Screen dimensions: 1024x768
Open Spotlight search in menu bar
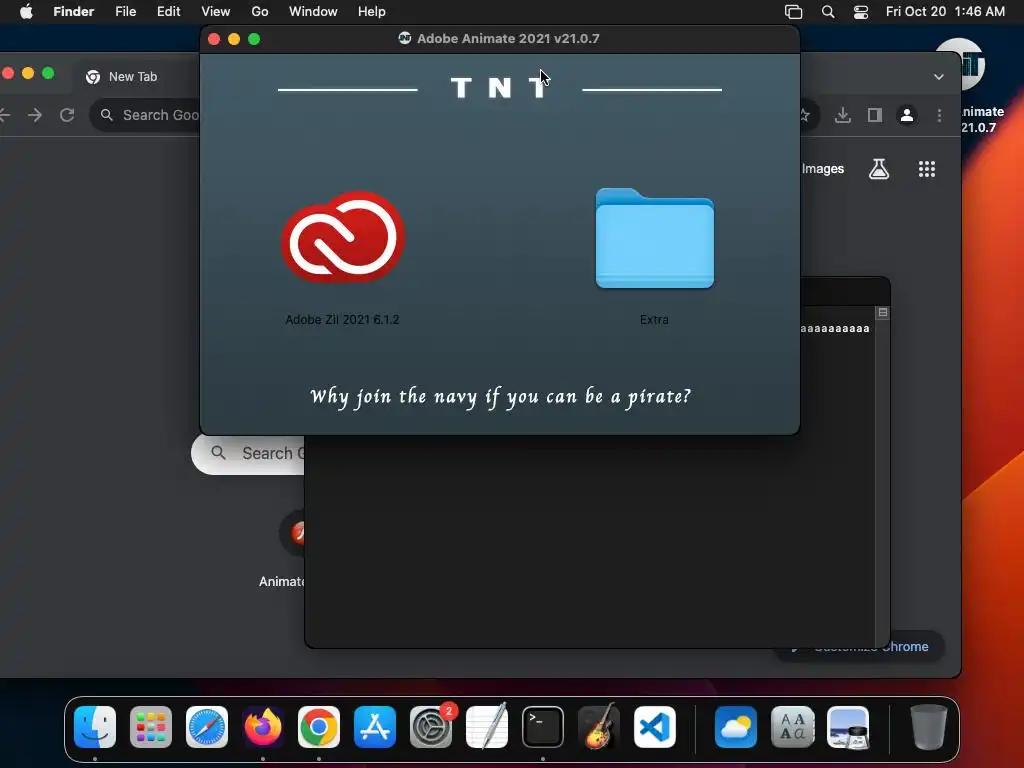827,12
